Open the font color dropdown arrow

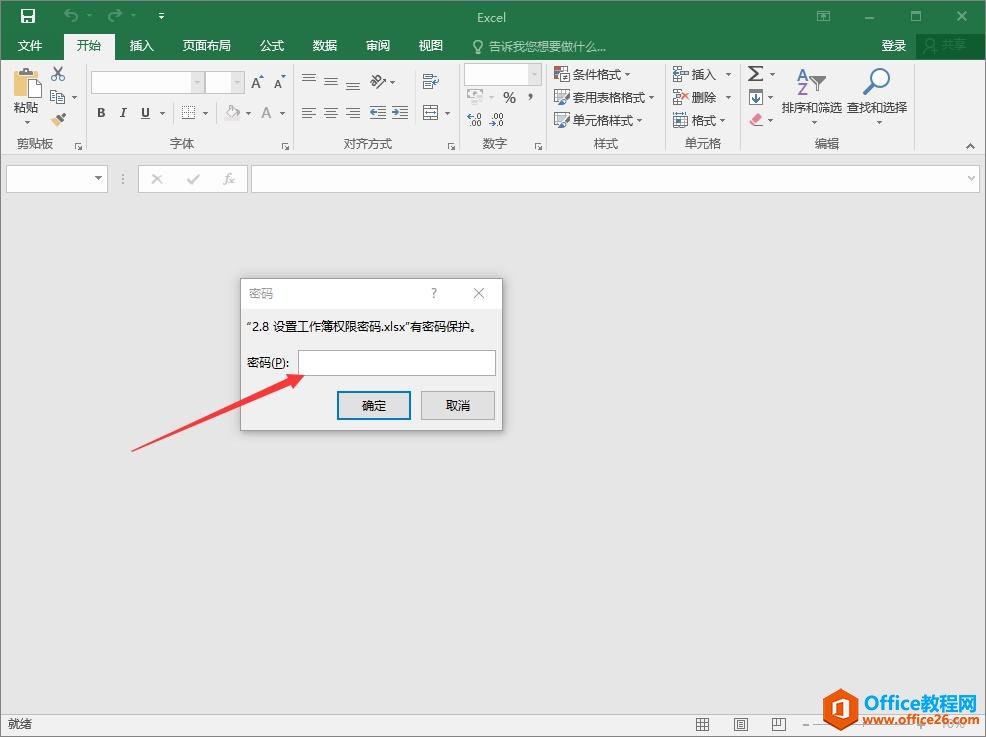281,113
